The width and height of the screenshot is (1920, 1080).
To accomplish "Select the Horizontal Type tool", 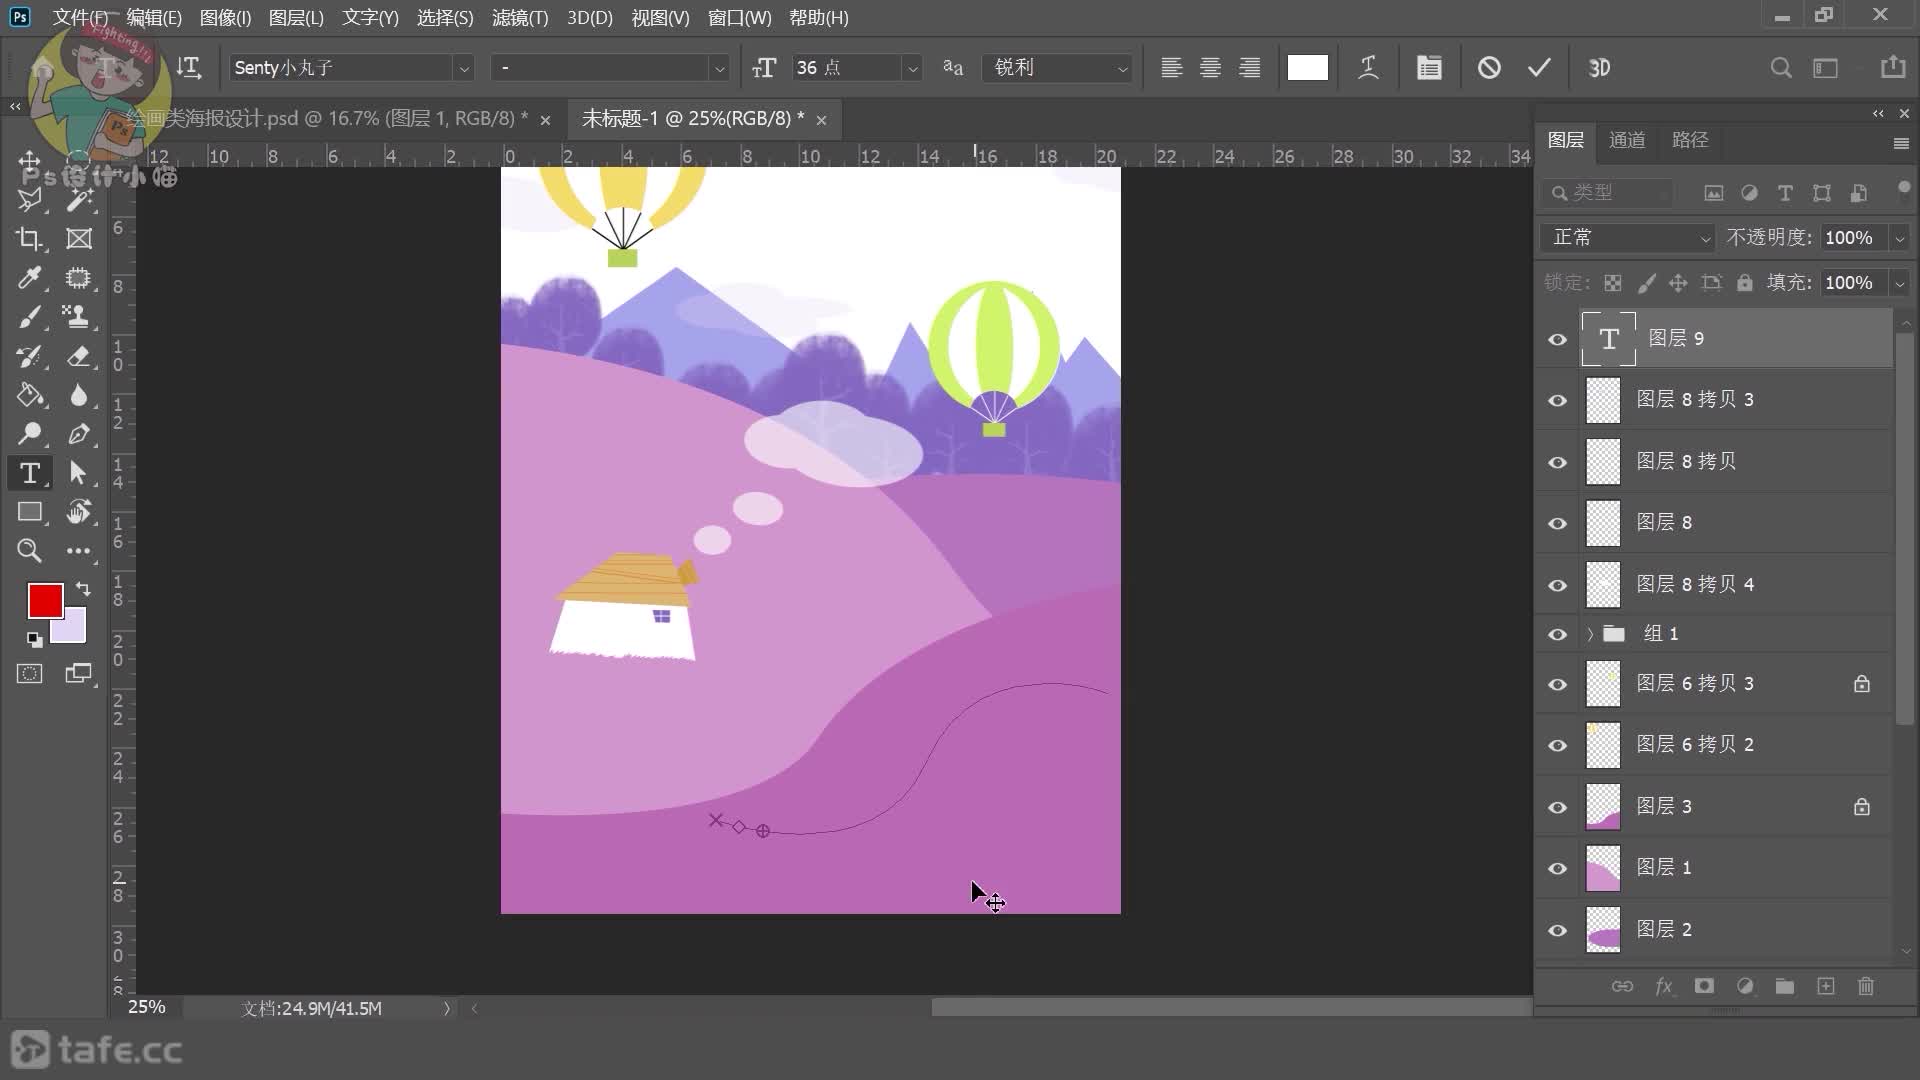I will pyautogui.click(x=29, y=473).
